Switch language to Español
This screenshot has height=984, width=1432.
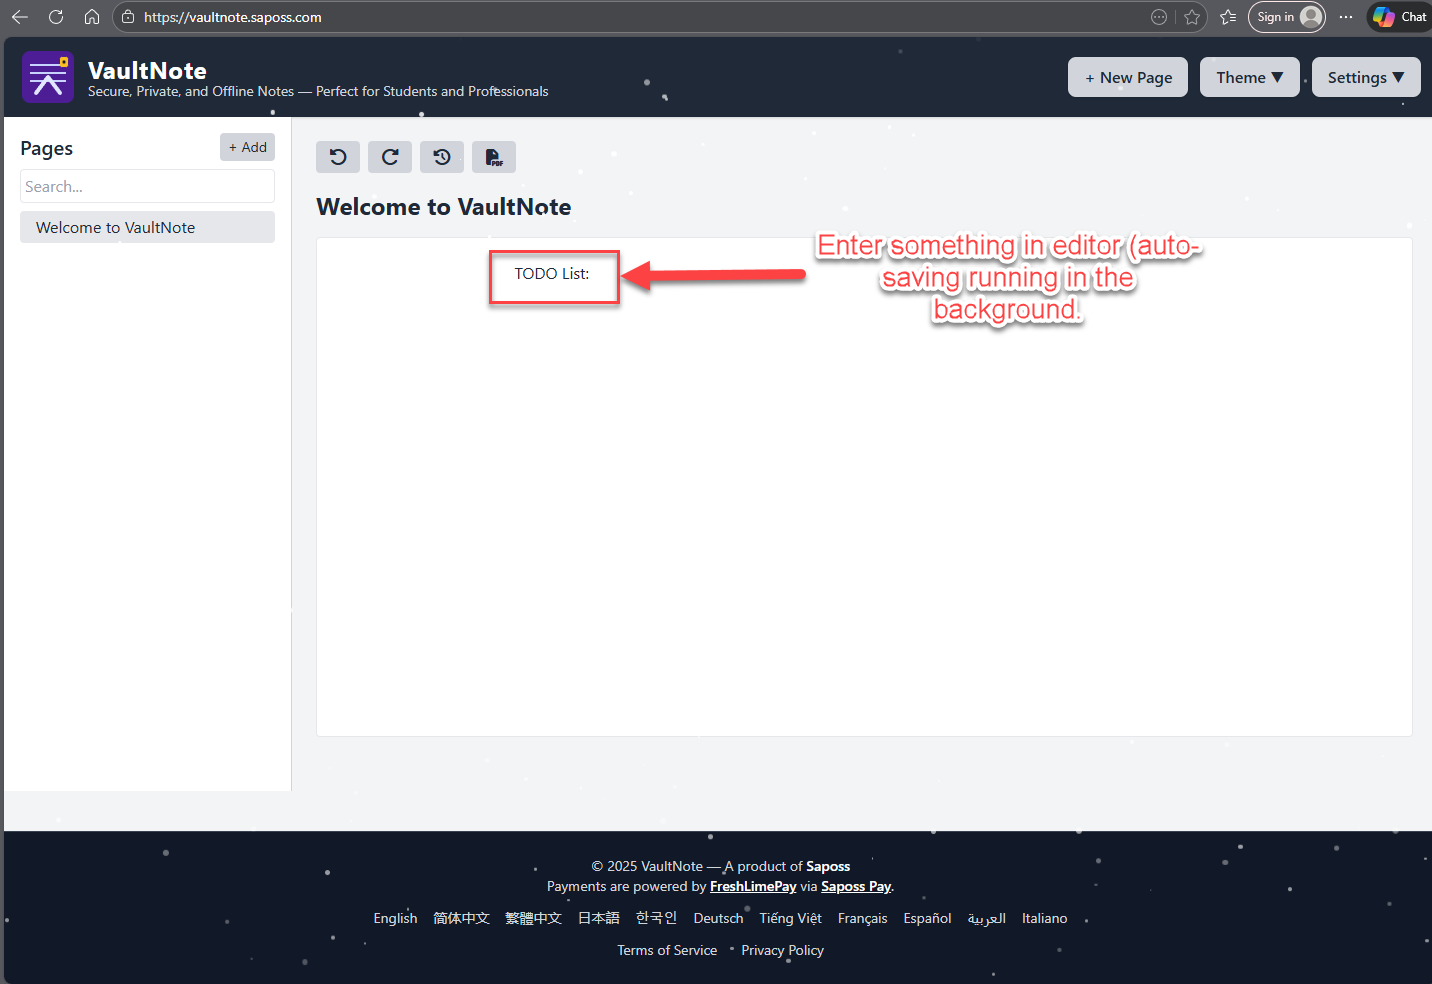tap(927, 918)
